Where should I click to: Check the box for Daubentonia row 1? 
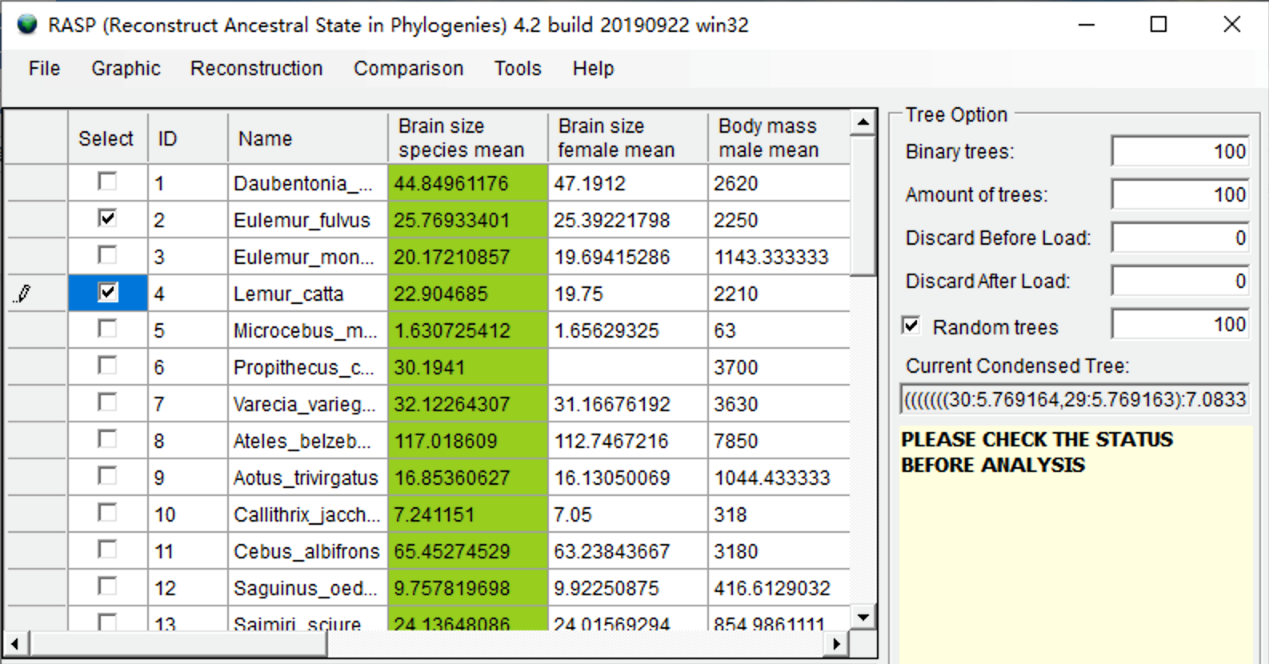pos(107,182)
